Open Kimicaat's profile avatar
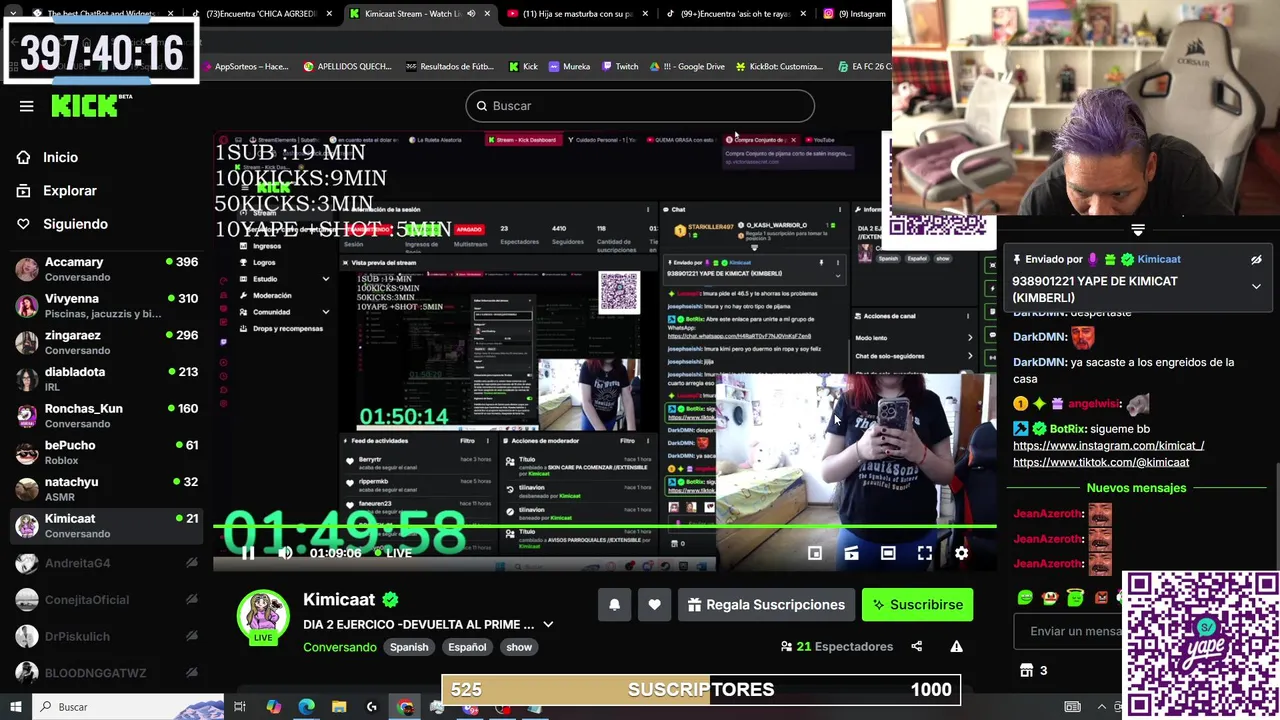 263,616
